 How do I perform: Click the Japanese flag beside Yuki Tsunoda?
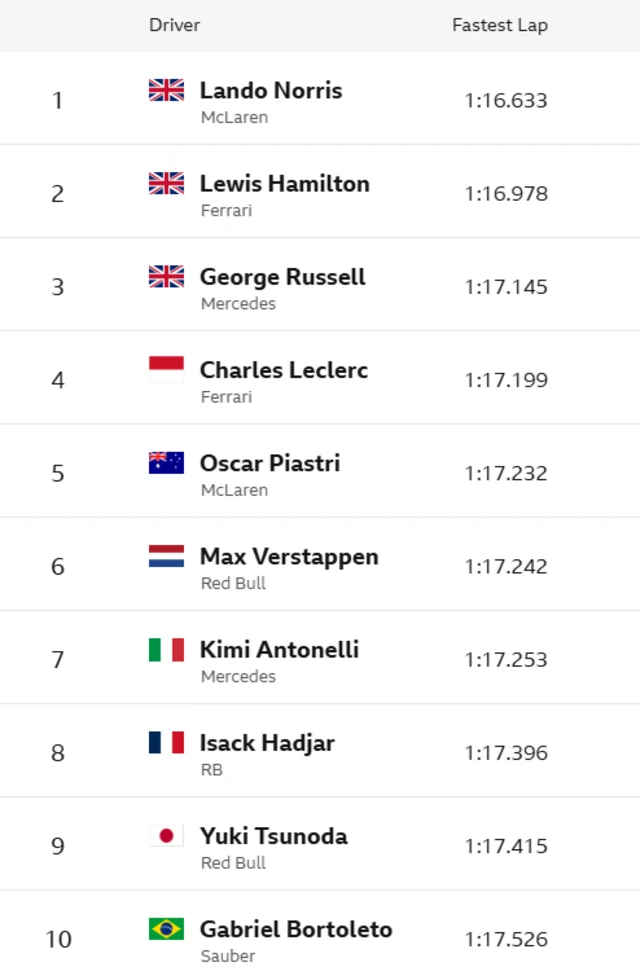point(166,835)
